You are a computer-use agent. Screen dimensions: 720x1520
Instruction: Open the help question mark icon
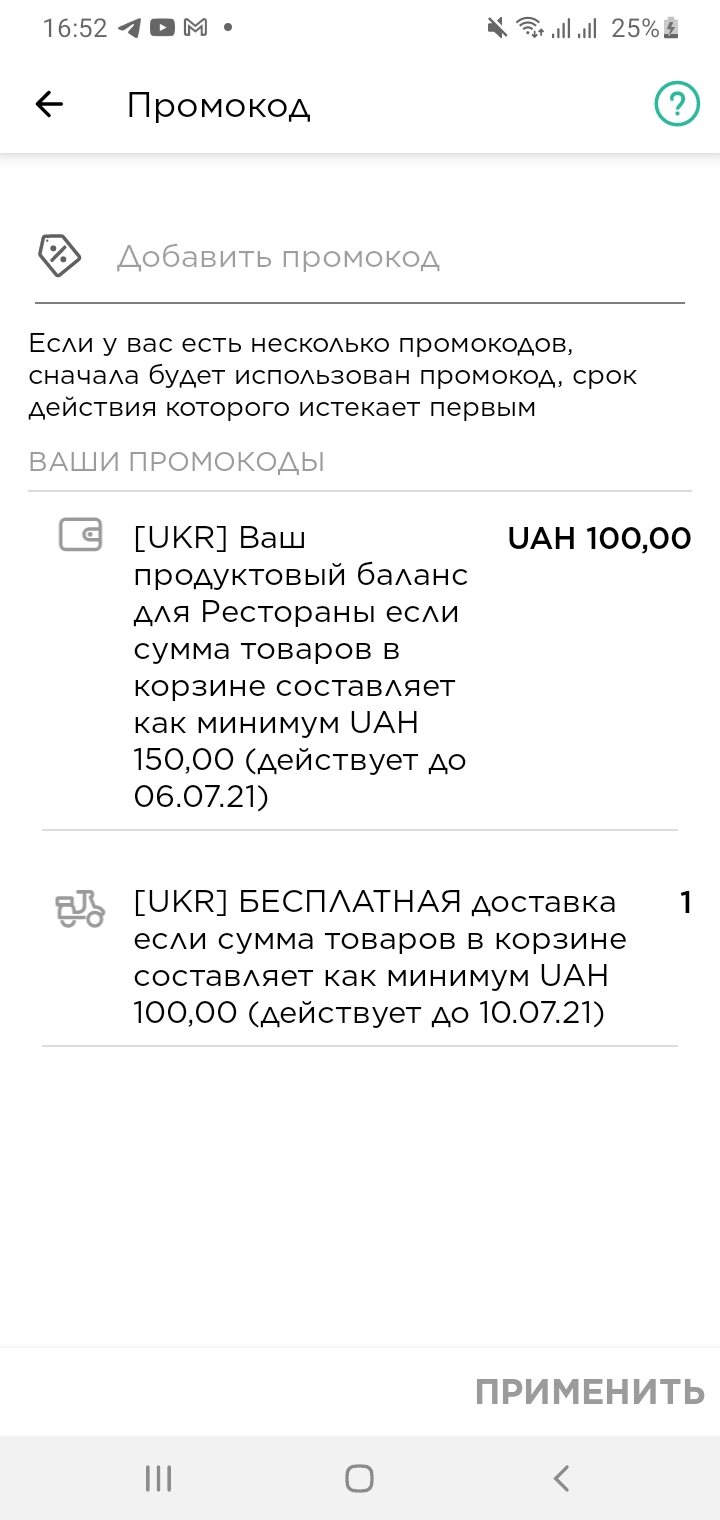(677, 104)
